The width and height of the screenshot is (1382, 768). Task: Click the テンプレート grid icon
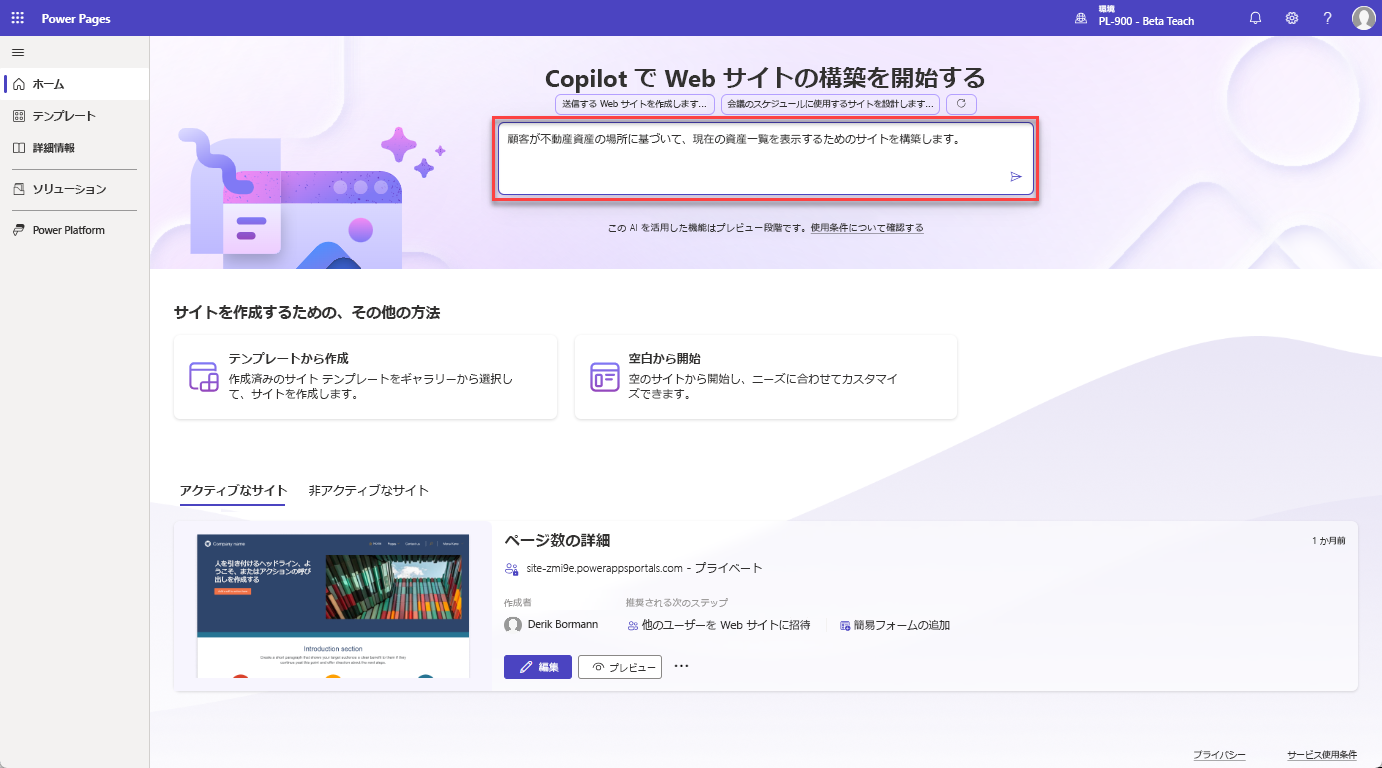pos(19,116)
